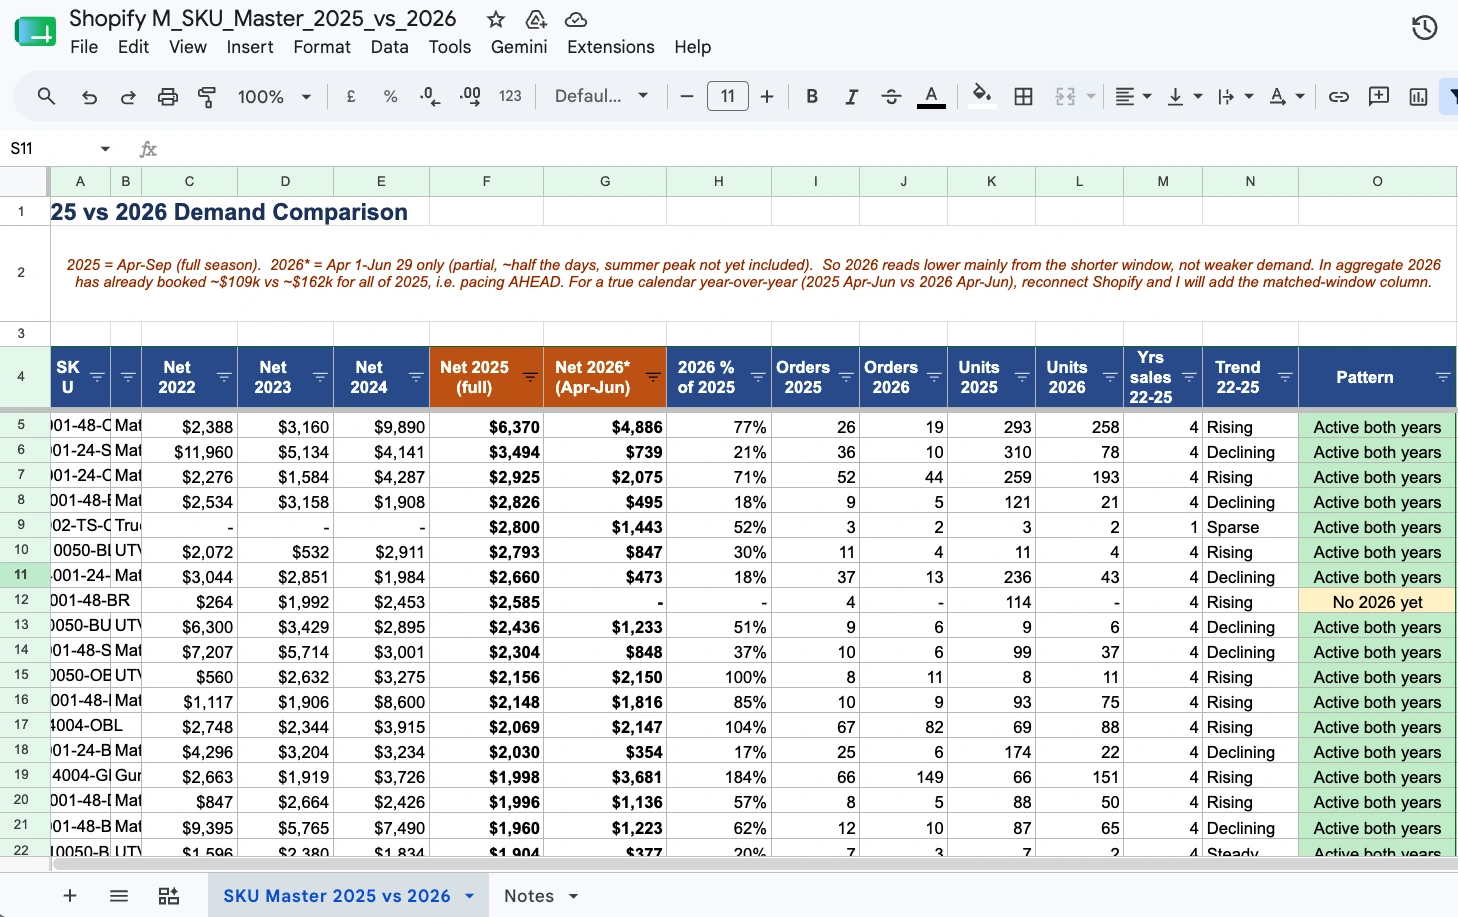Add a new sheet

pyautogui.click(x=70, y=896)
